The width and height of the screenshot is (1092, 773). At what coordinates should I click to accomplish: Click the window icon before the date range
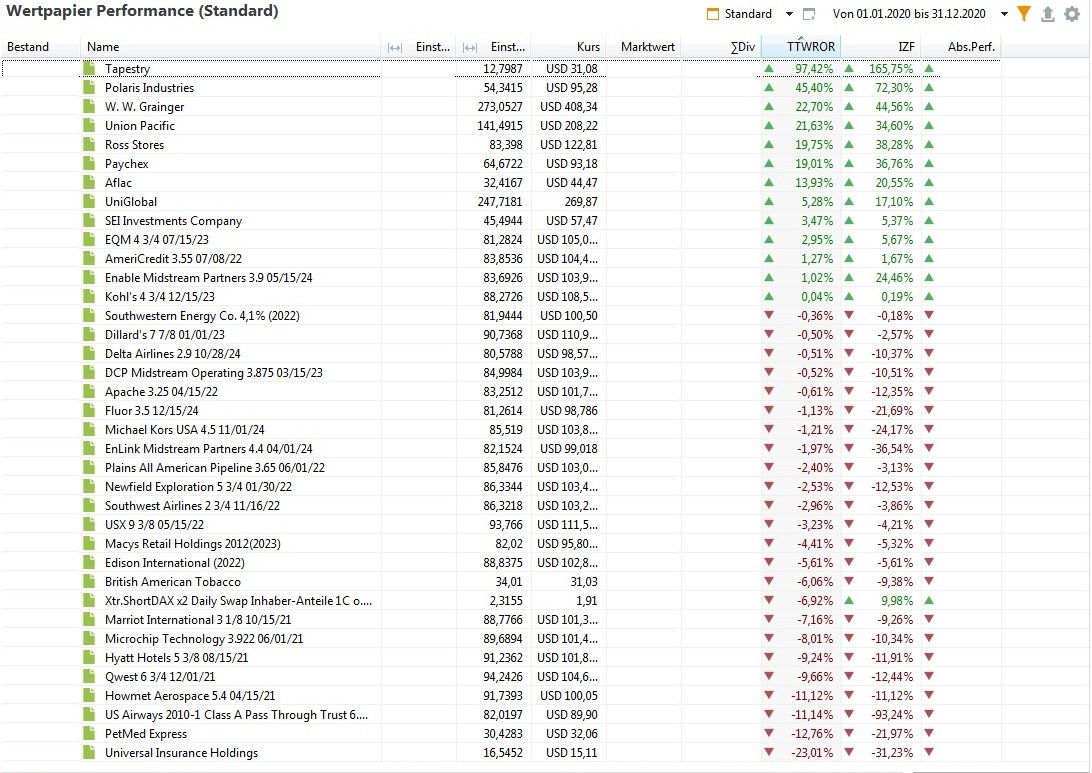(x=809, y=14)
